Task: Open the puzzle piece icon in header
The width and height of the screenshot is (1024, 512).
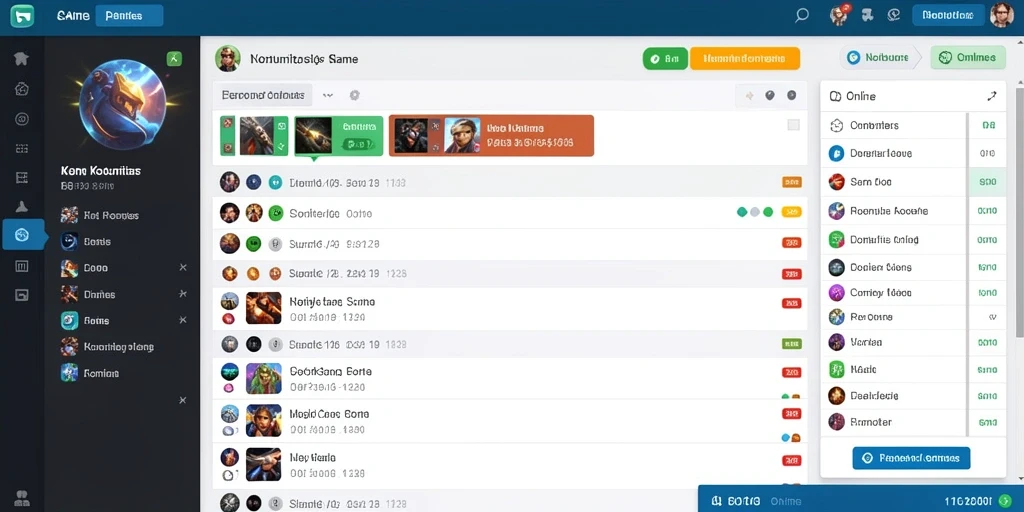Action: 867,16
